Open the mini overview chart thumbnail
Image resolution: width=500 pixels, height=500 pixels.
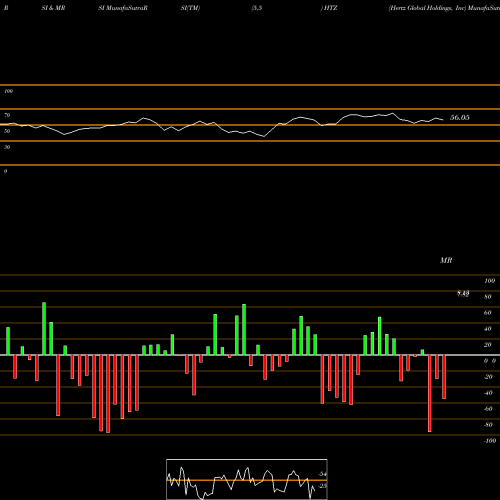pos(247,479)
